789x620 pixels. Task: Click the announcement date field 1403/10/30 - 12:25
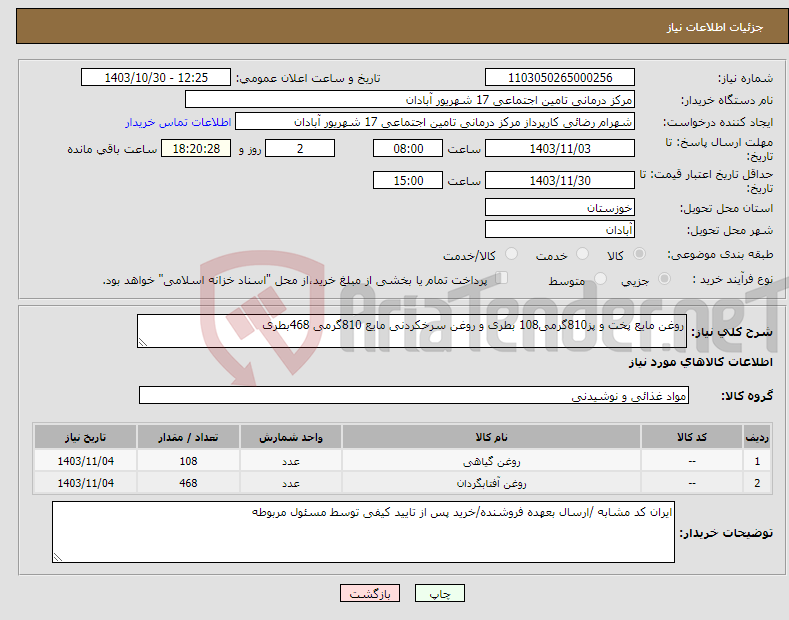(x=156, y=78)
